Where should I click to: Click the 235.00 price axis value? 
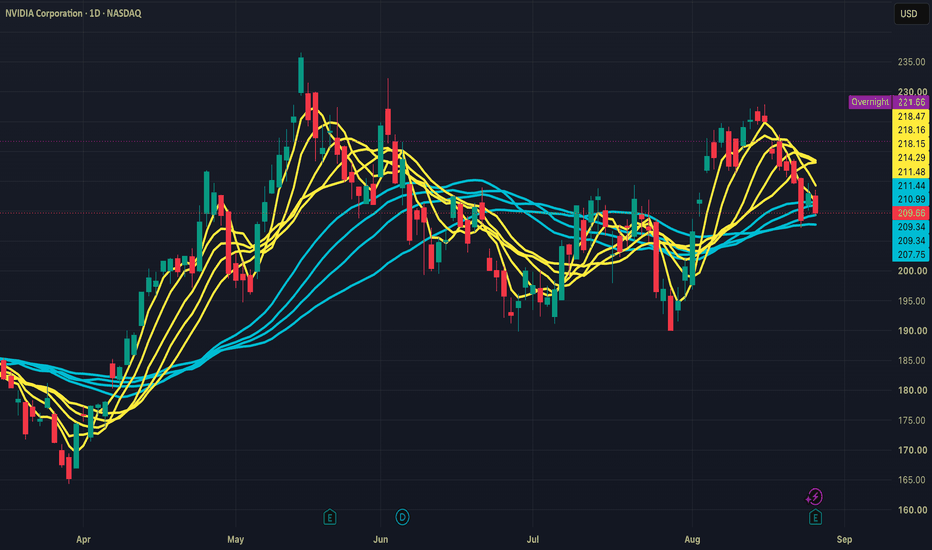(912, 62)
